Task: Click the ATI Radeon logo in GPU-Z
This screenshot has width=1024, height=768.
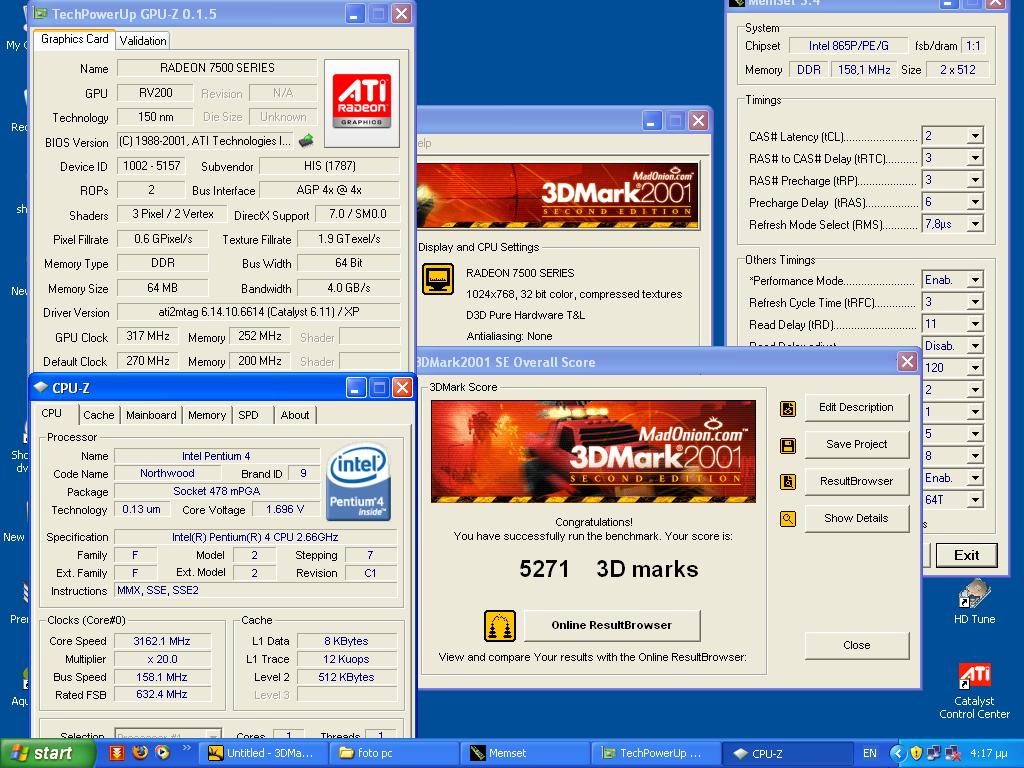Action: tap(362, 103)
